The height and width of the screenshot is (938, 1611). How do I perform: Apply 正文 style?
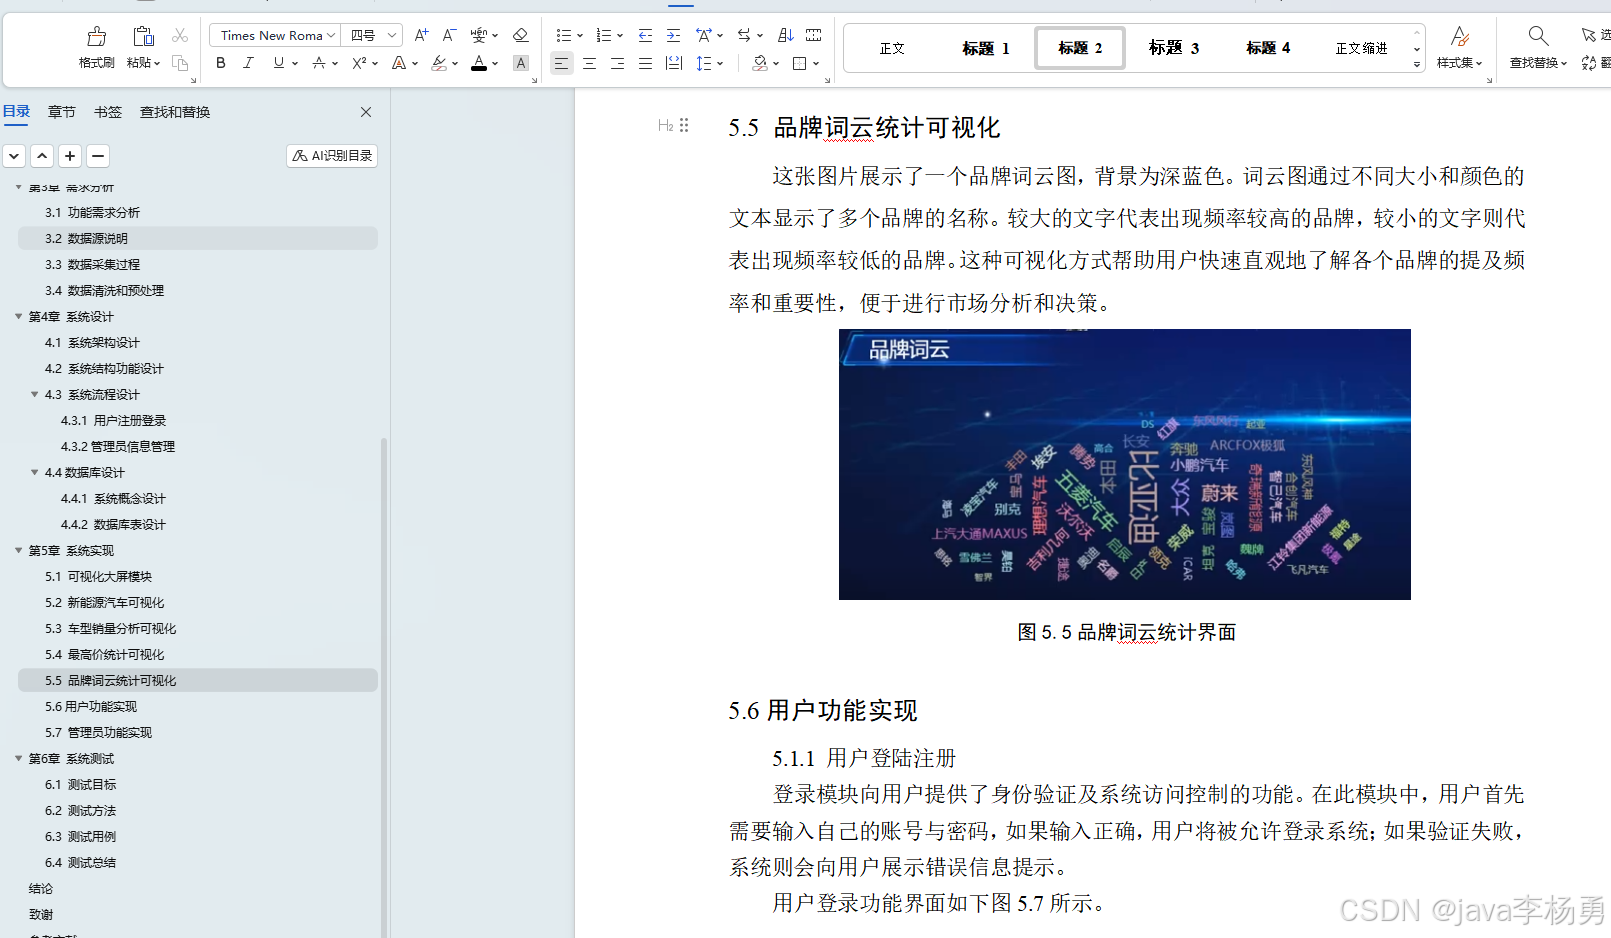point(892,48)
